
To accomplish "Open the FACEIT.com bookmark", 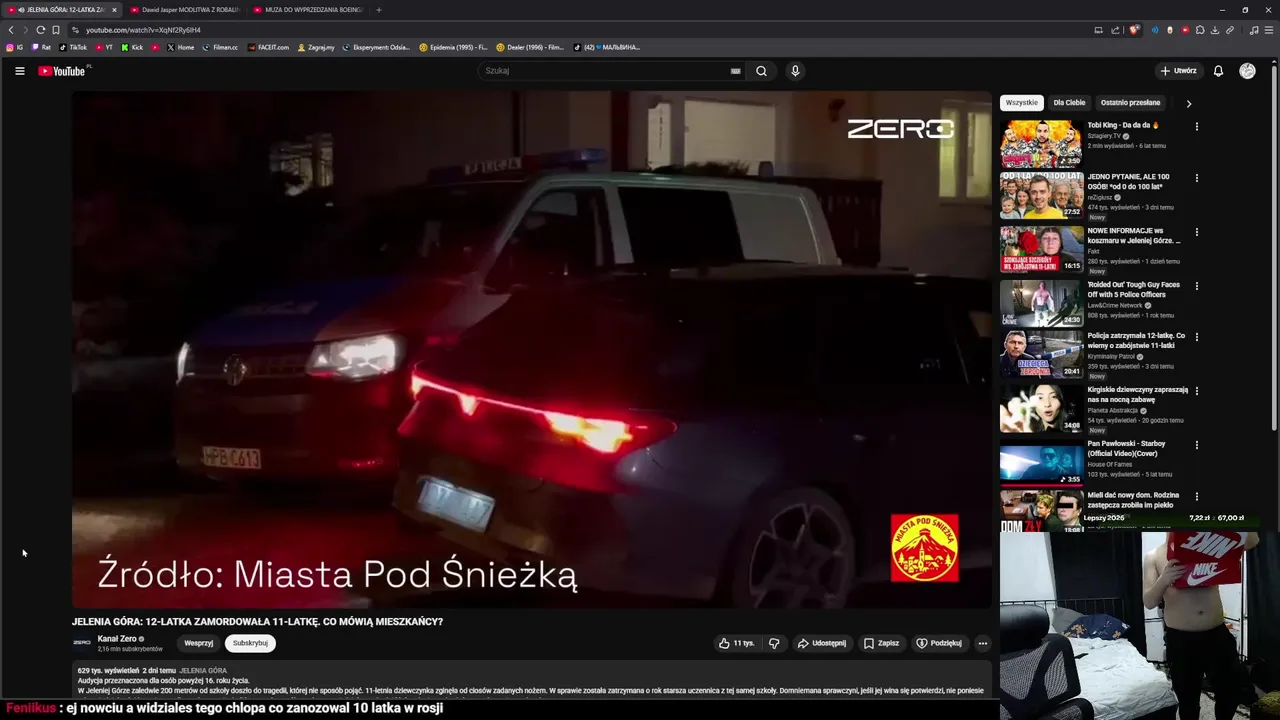I will tap(268, 47).
